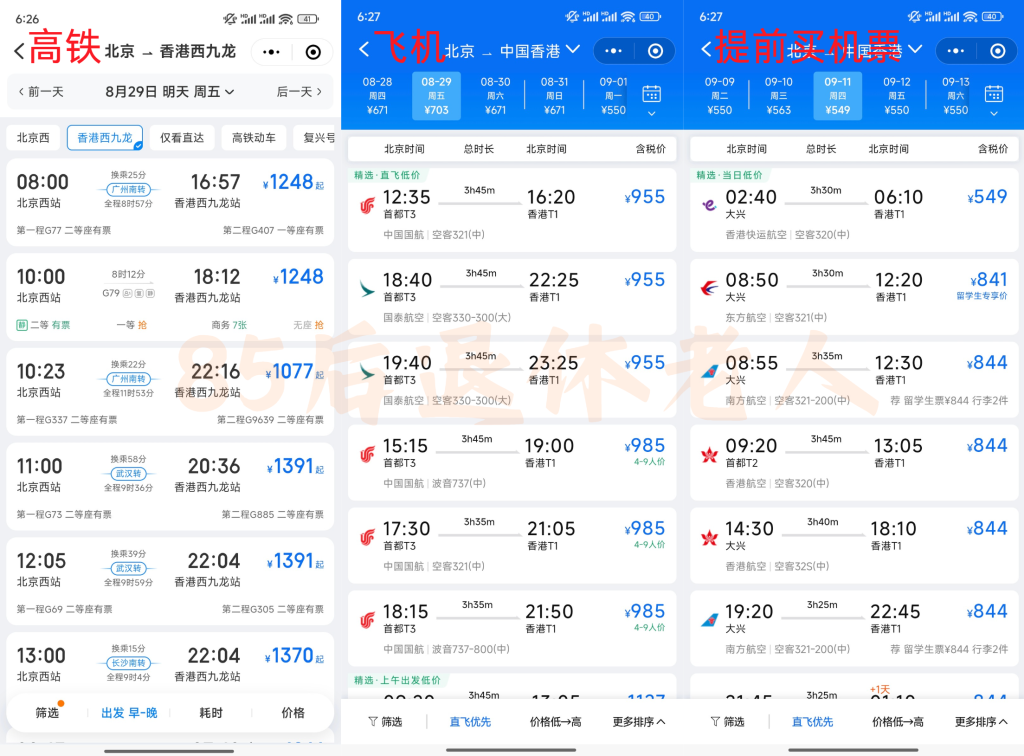1024x756 pixels.
Task: Go back in the 09-11 flight panel
Action: pos(706,49)
